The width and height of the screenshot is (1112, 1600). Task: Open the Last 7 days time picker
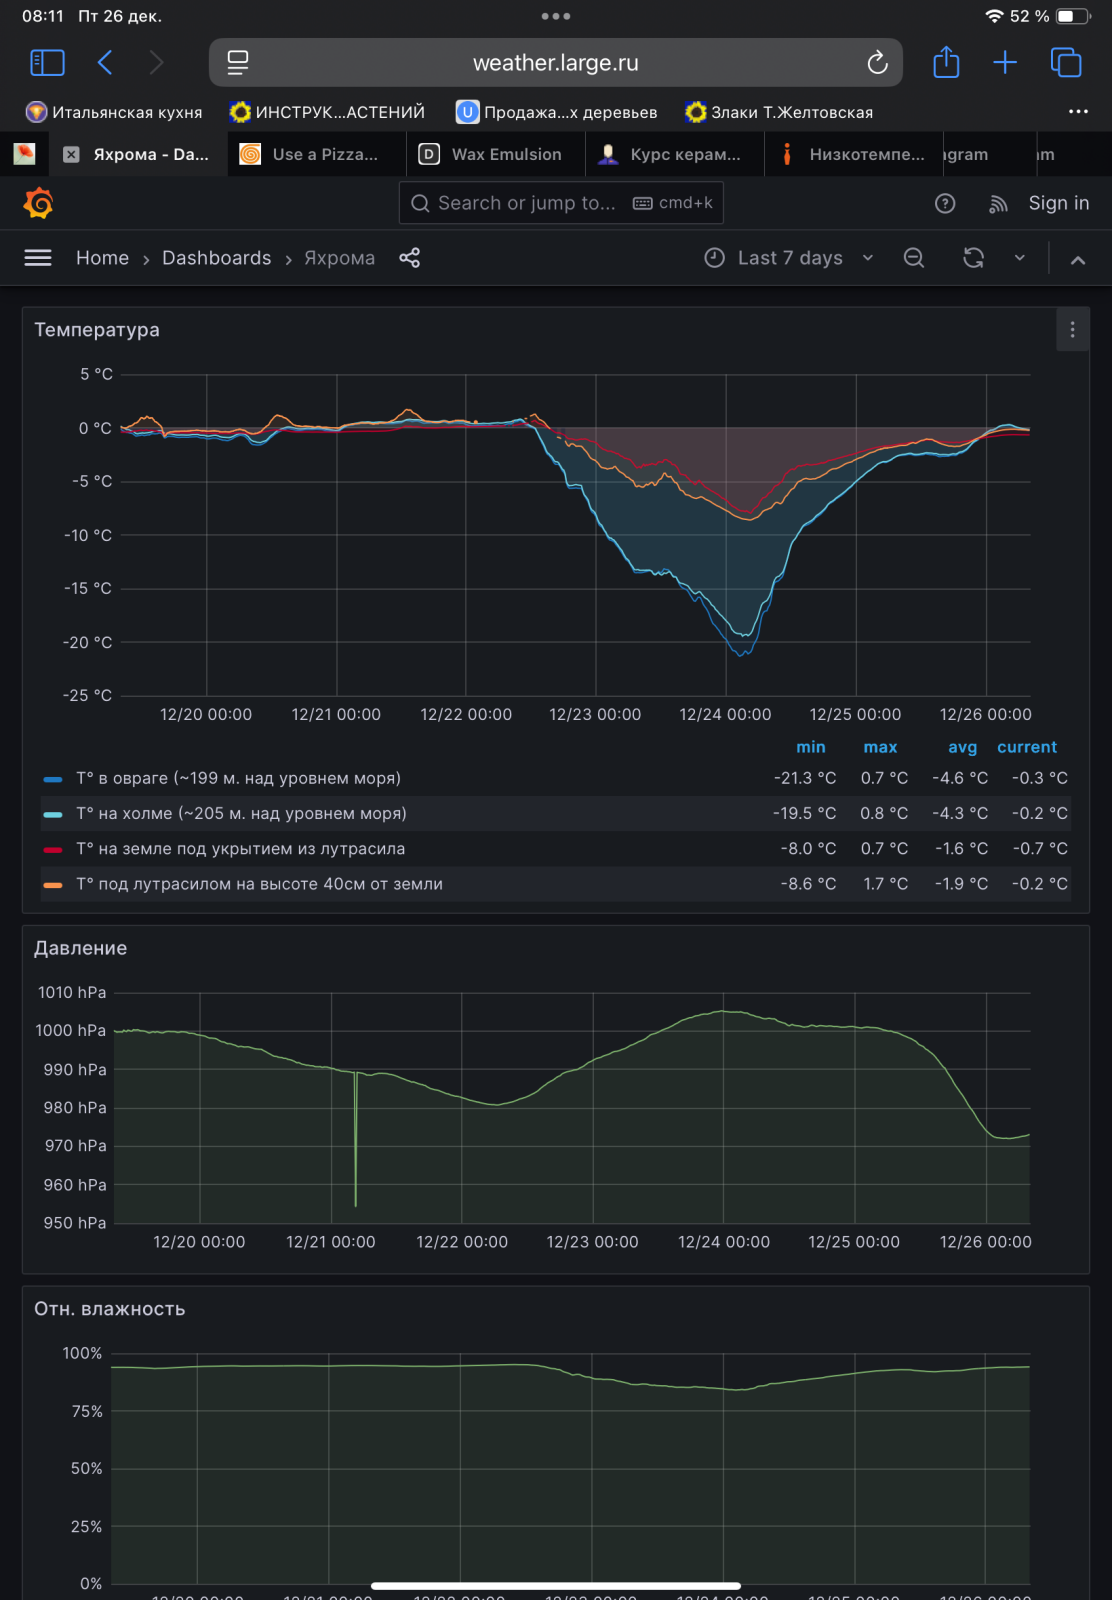pos(789,258)
